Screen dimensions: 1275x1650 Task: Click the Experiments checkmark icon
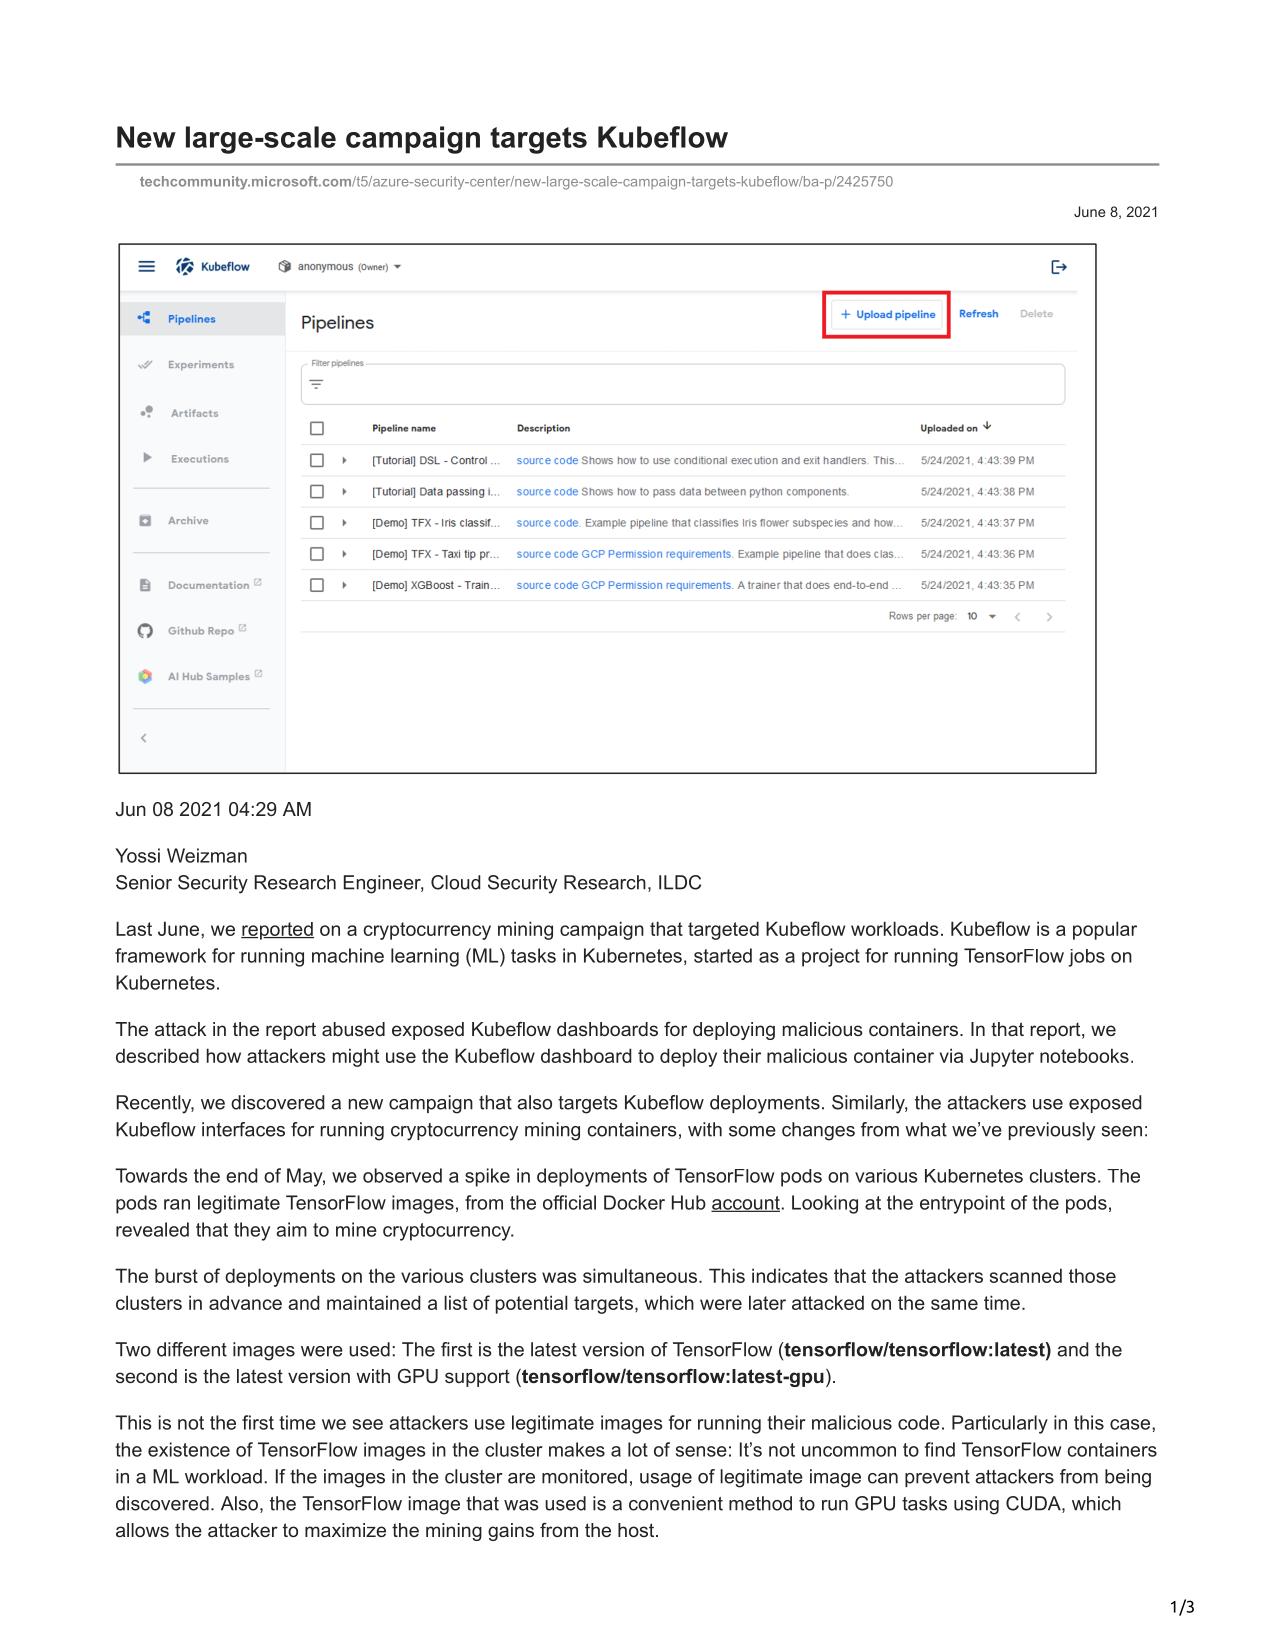click(x=145, y=365)
